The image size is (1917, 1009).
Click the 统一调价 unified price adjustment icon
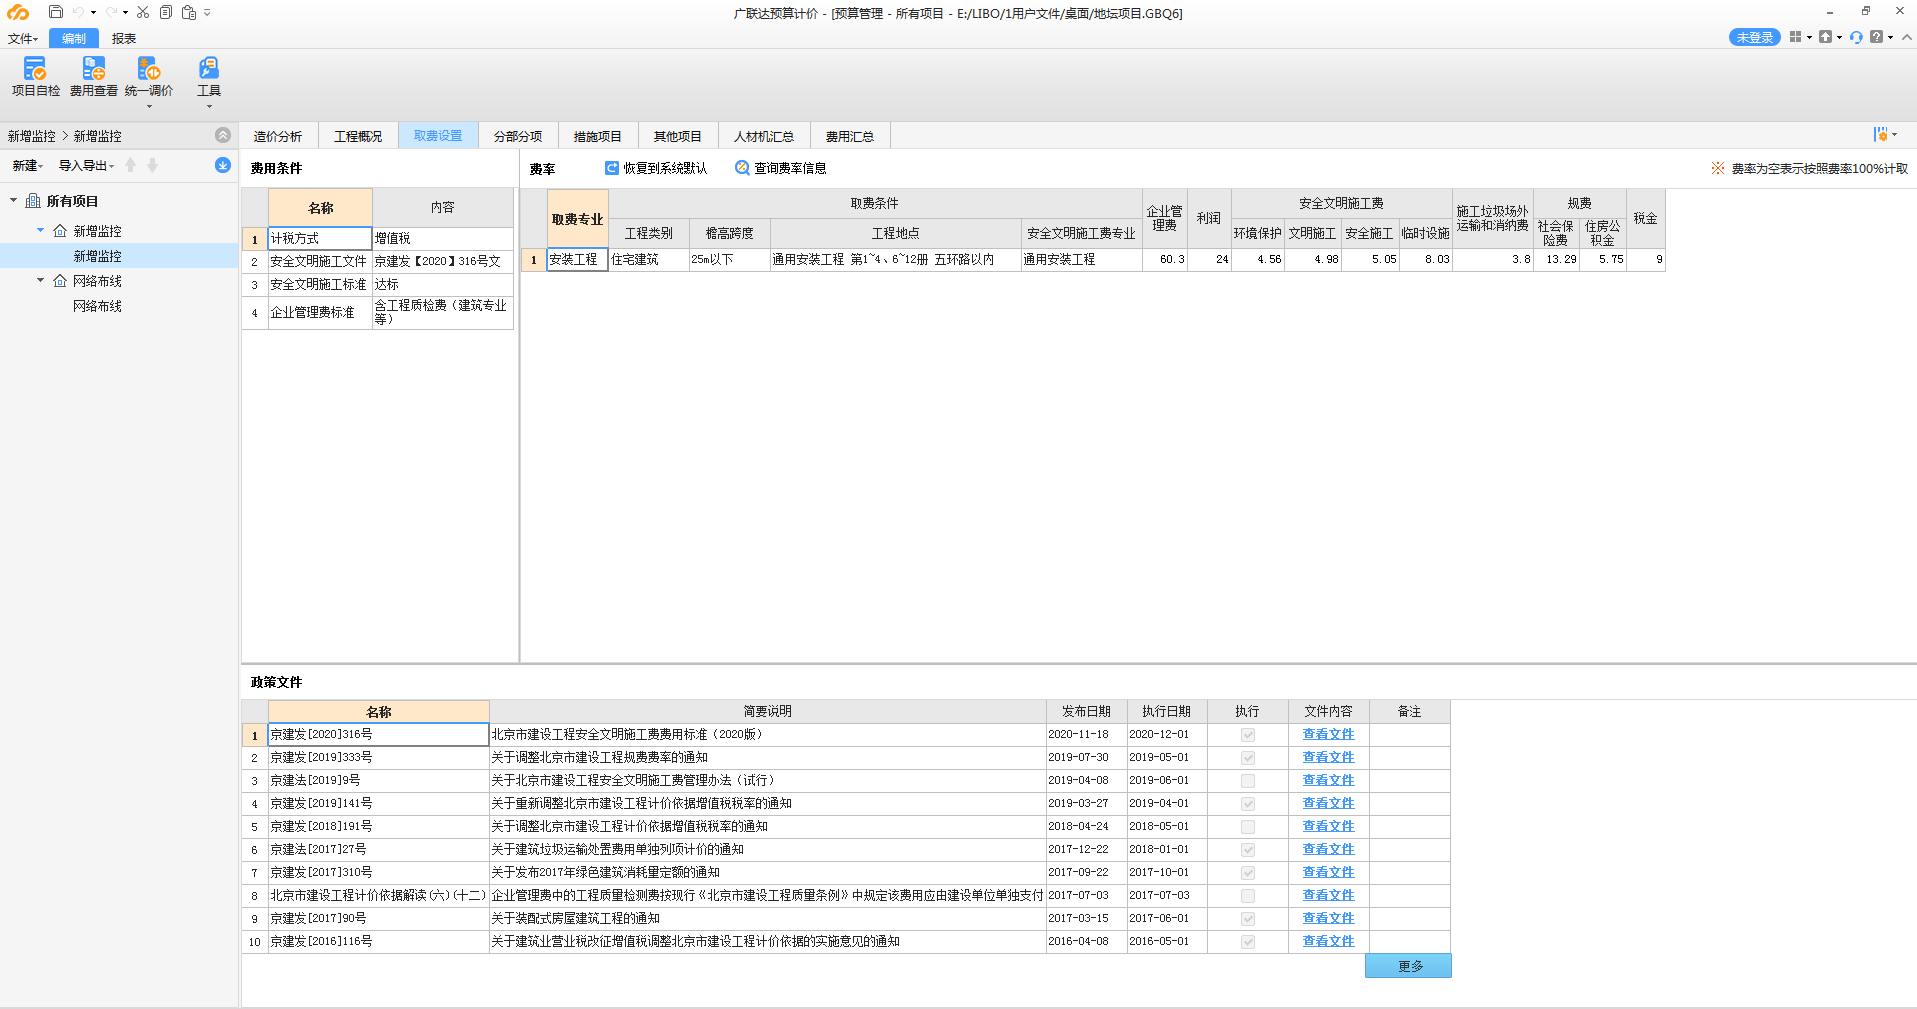(x=149, y=68)
